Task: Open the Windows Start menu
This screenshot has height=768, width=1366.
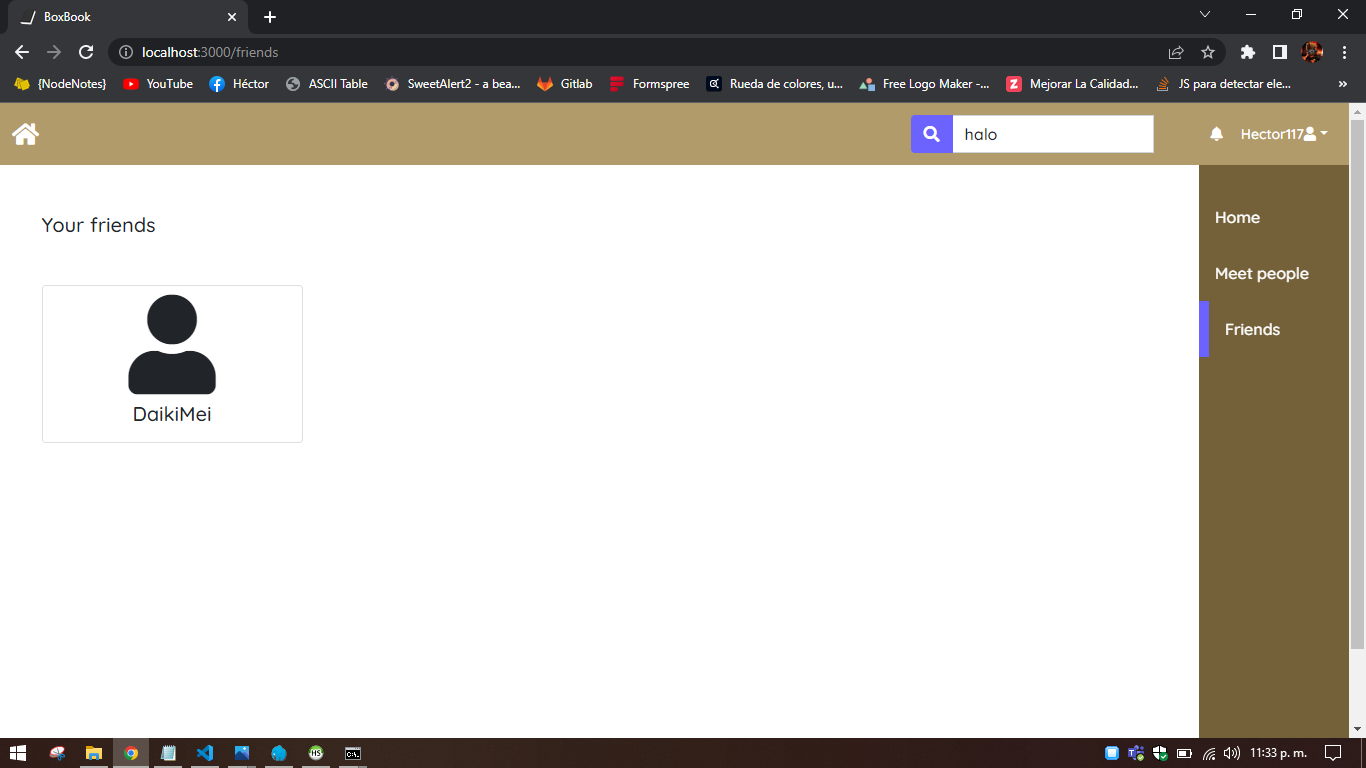Action: coord(17,753)
